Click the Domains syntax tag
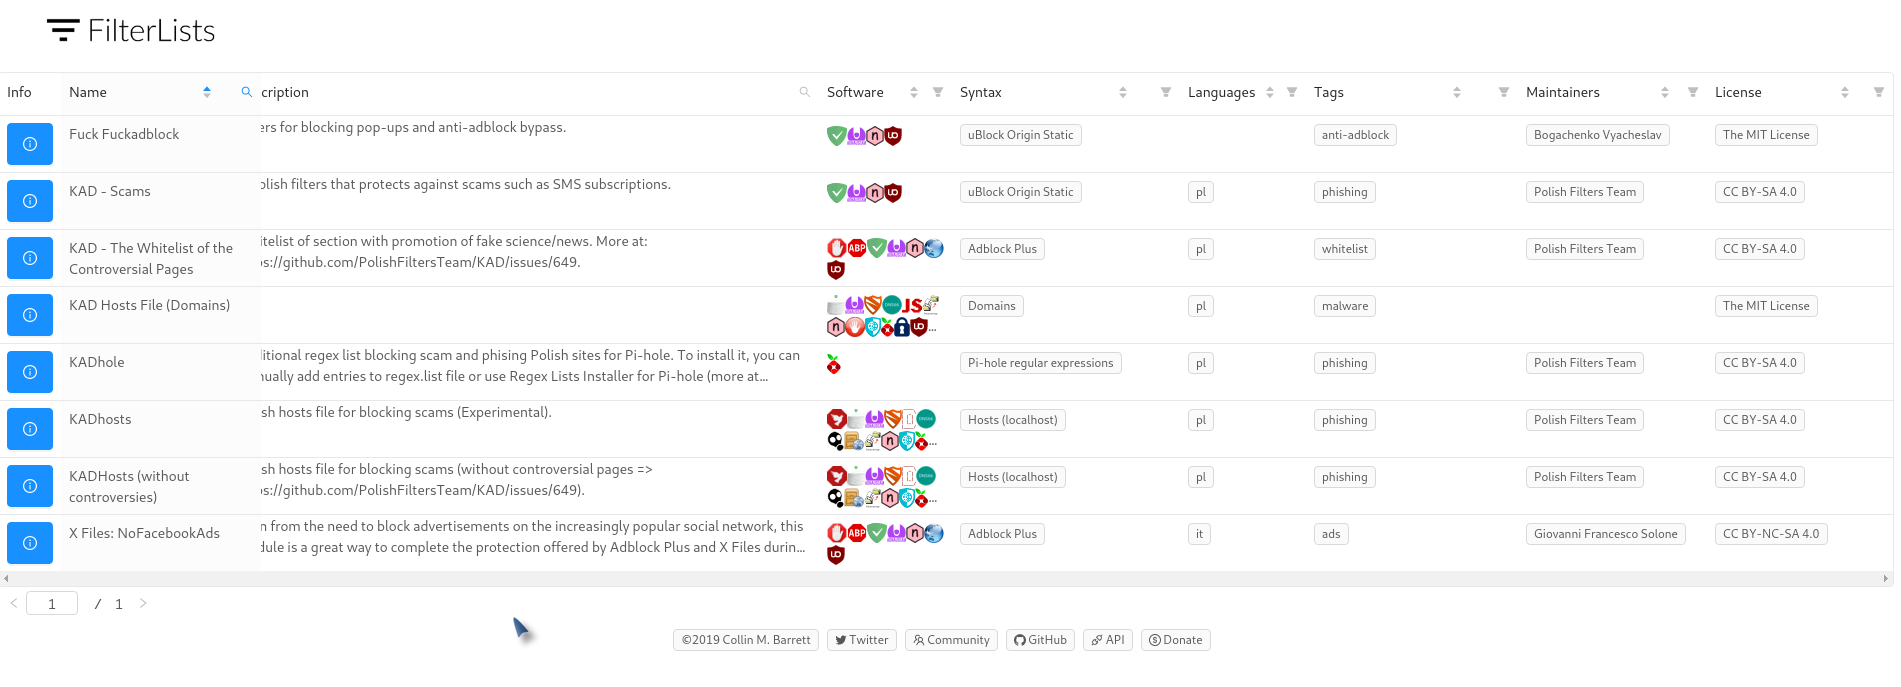This screenshot has height=687, width=1901. pyautogui.click(x=991, y=306)
